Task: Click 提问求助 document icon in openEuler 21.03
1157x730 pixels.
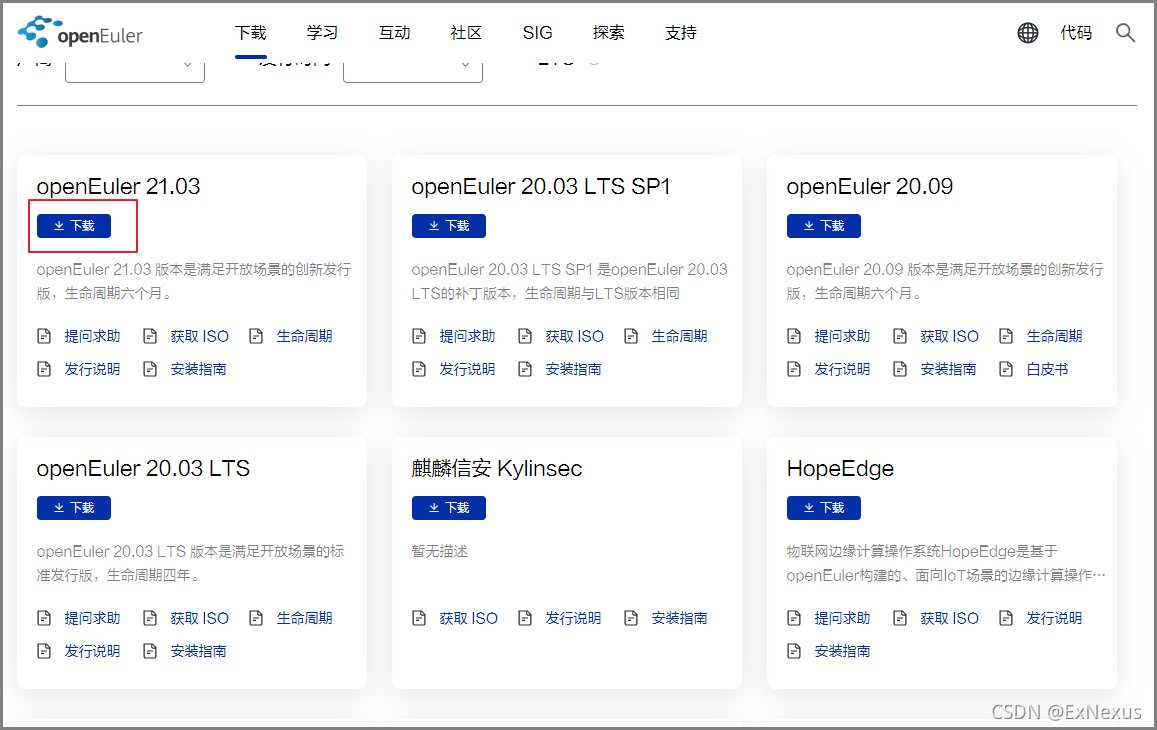Action: point(44,337)
